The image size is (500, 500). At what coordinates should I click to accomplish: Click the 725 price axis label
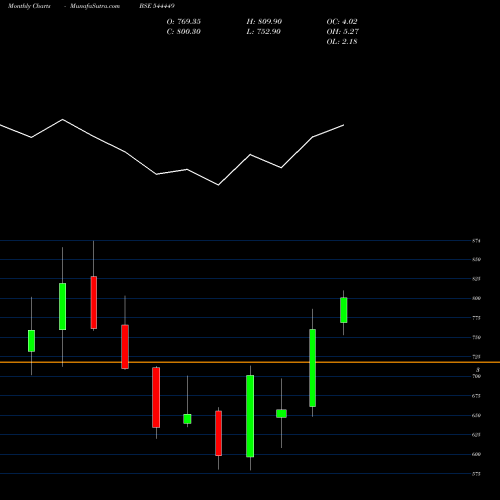click(x=476, y=357)
